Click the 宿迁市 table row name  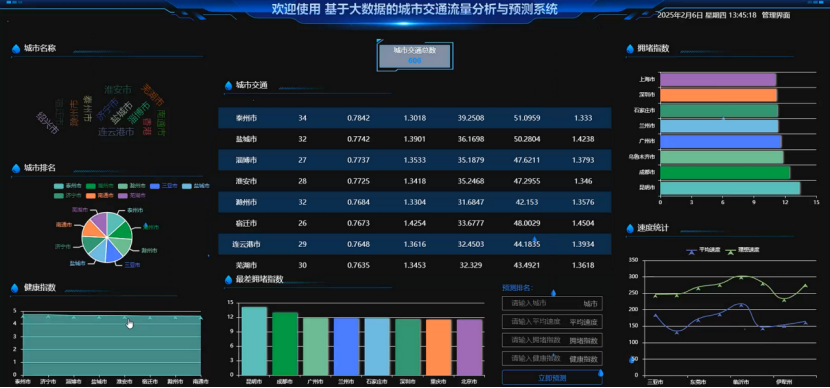pos(247,223)
